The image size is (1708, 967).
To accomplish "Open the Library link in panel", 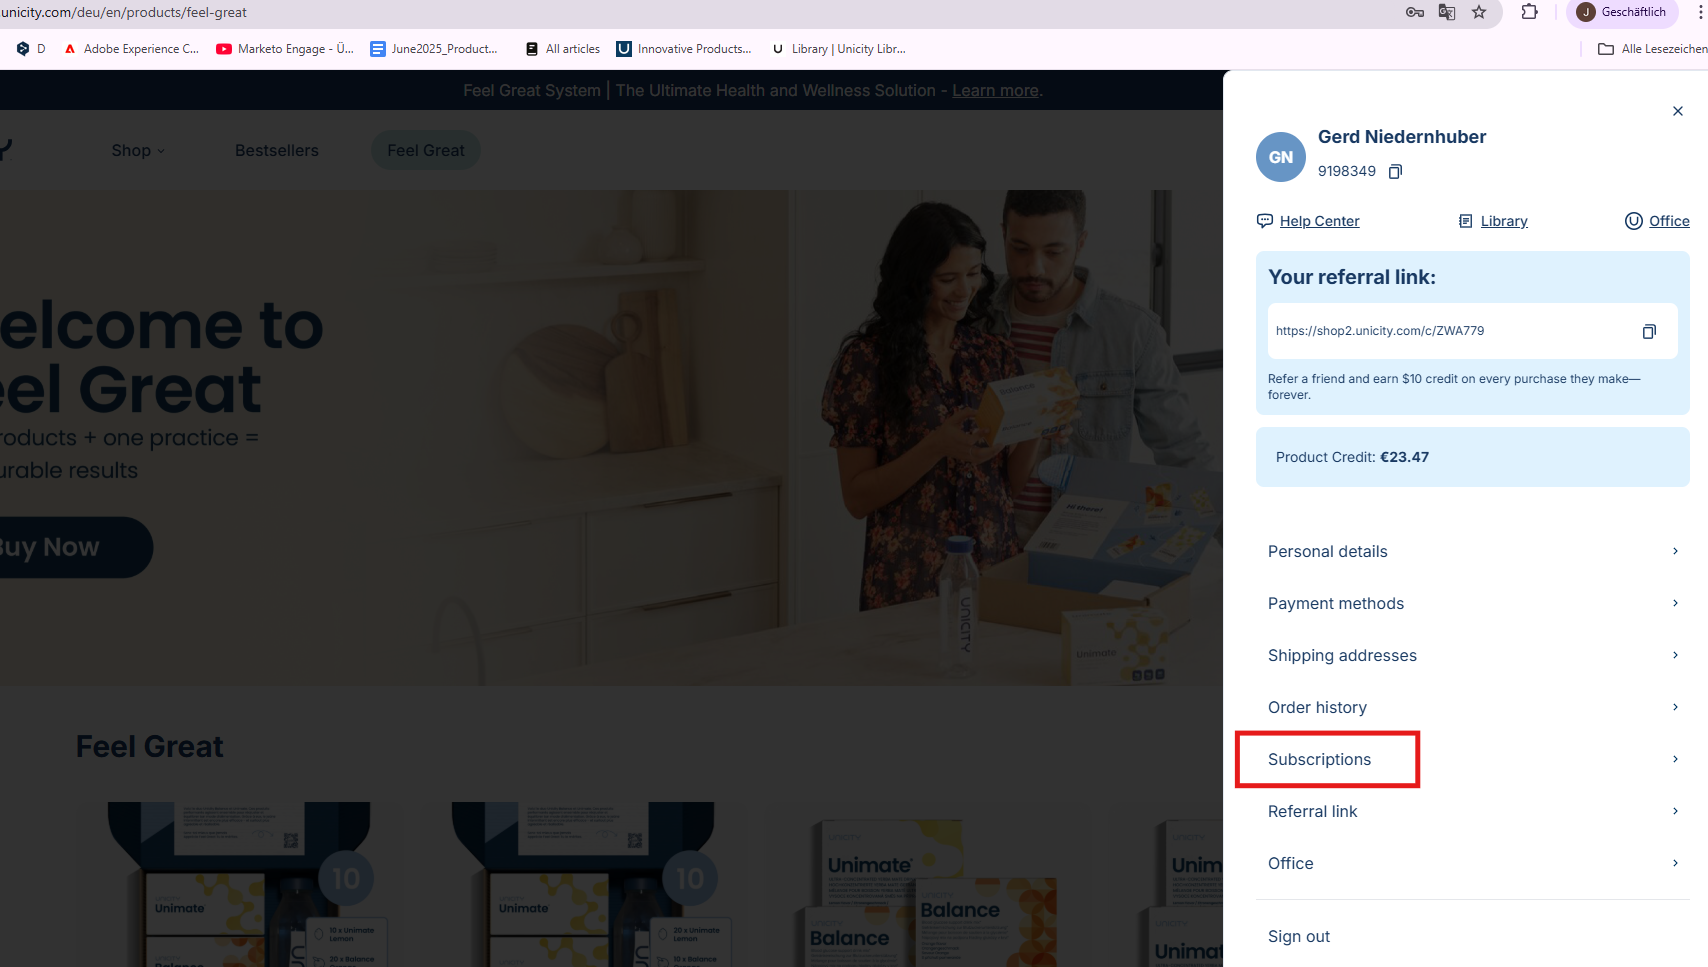I will [1503, 221].
